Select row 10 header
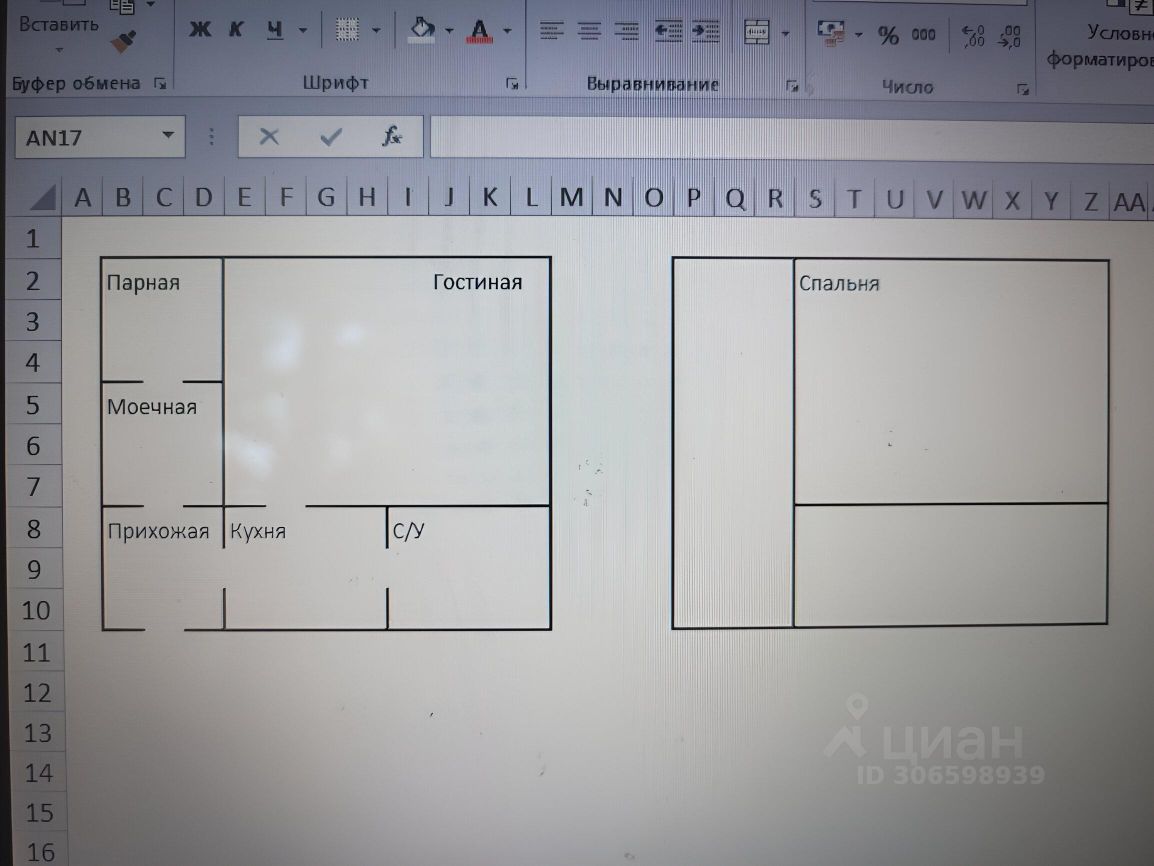1154x866 pixels. [x=35, y=610]
